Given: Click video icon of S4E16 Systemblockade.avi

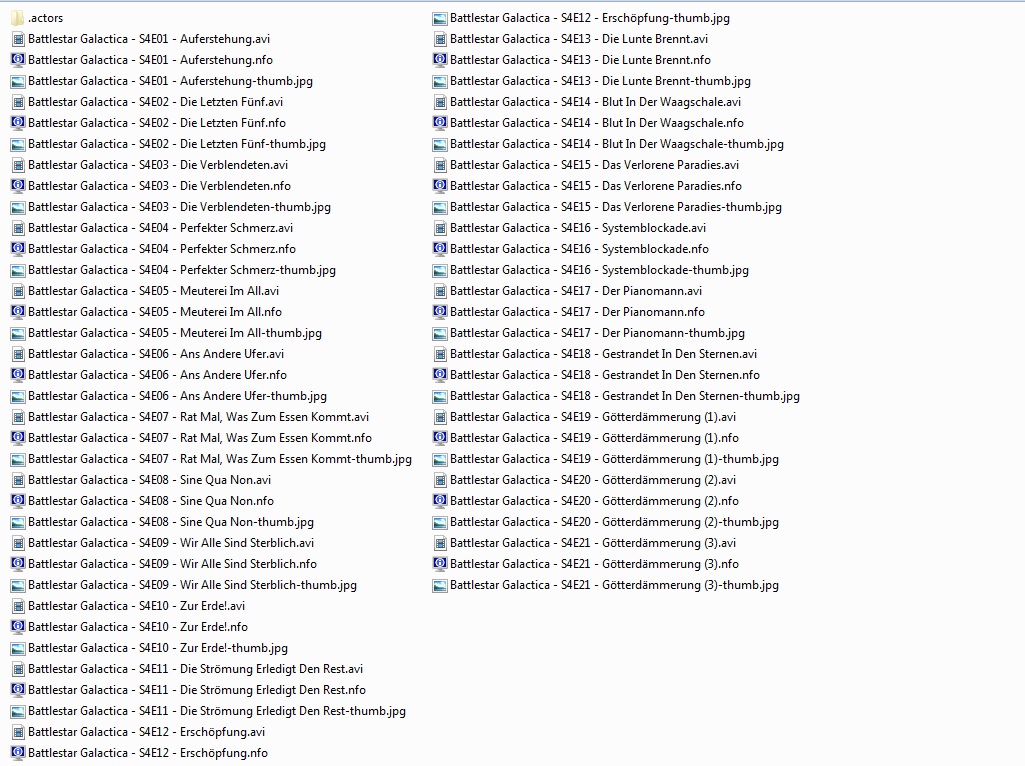Looking at the screenshot, I should point(440,228).
